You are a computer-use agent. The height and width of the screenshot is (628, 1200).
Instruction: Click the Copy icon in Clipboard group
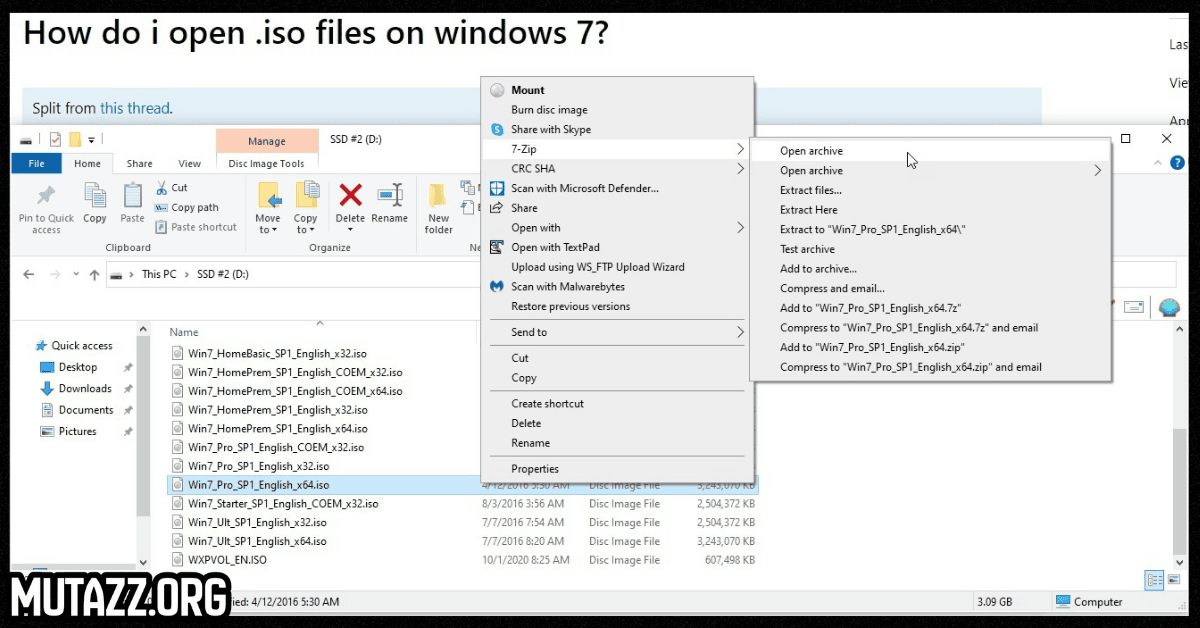tap(95, 195)
